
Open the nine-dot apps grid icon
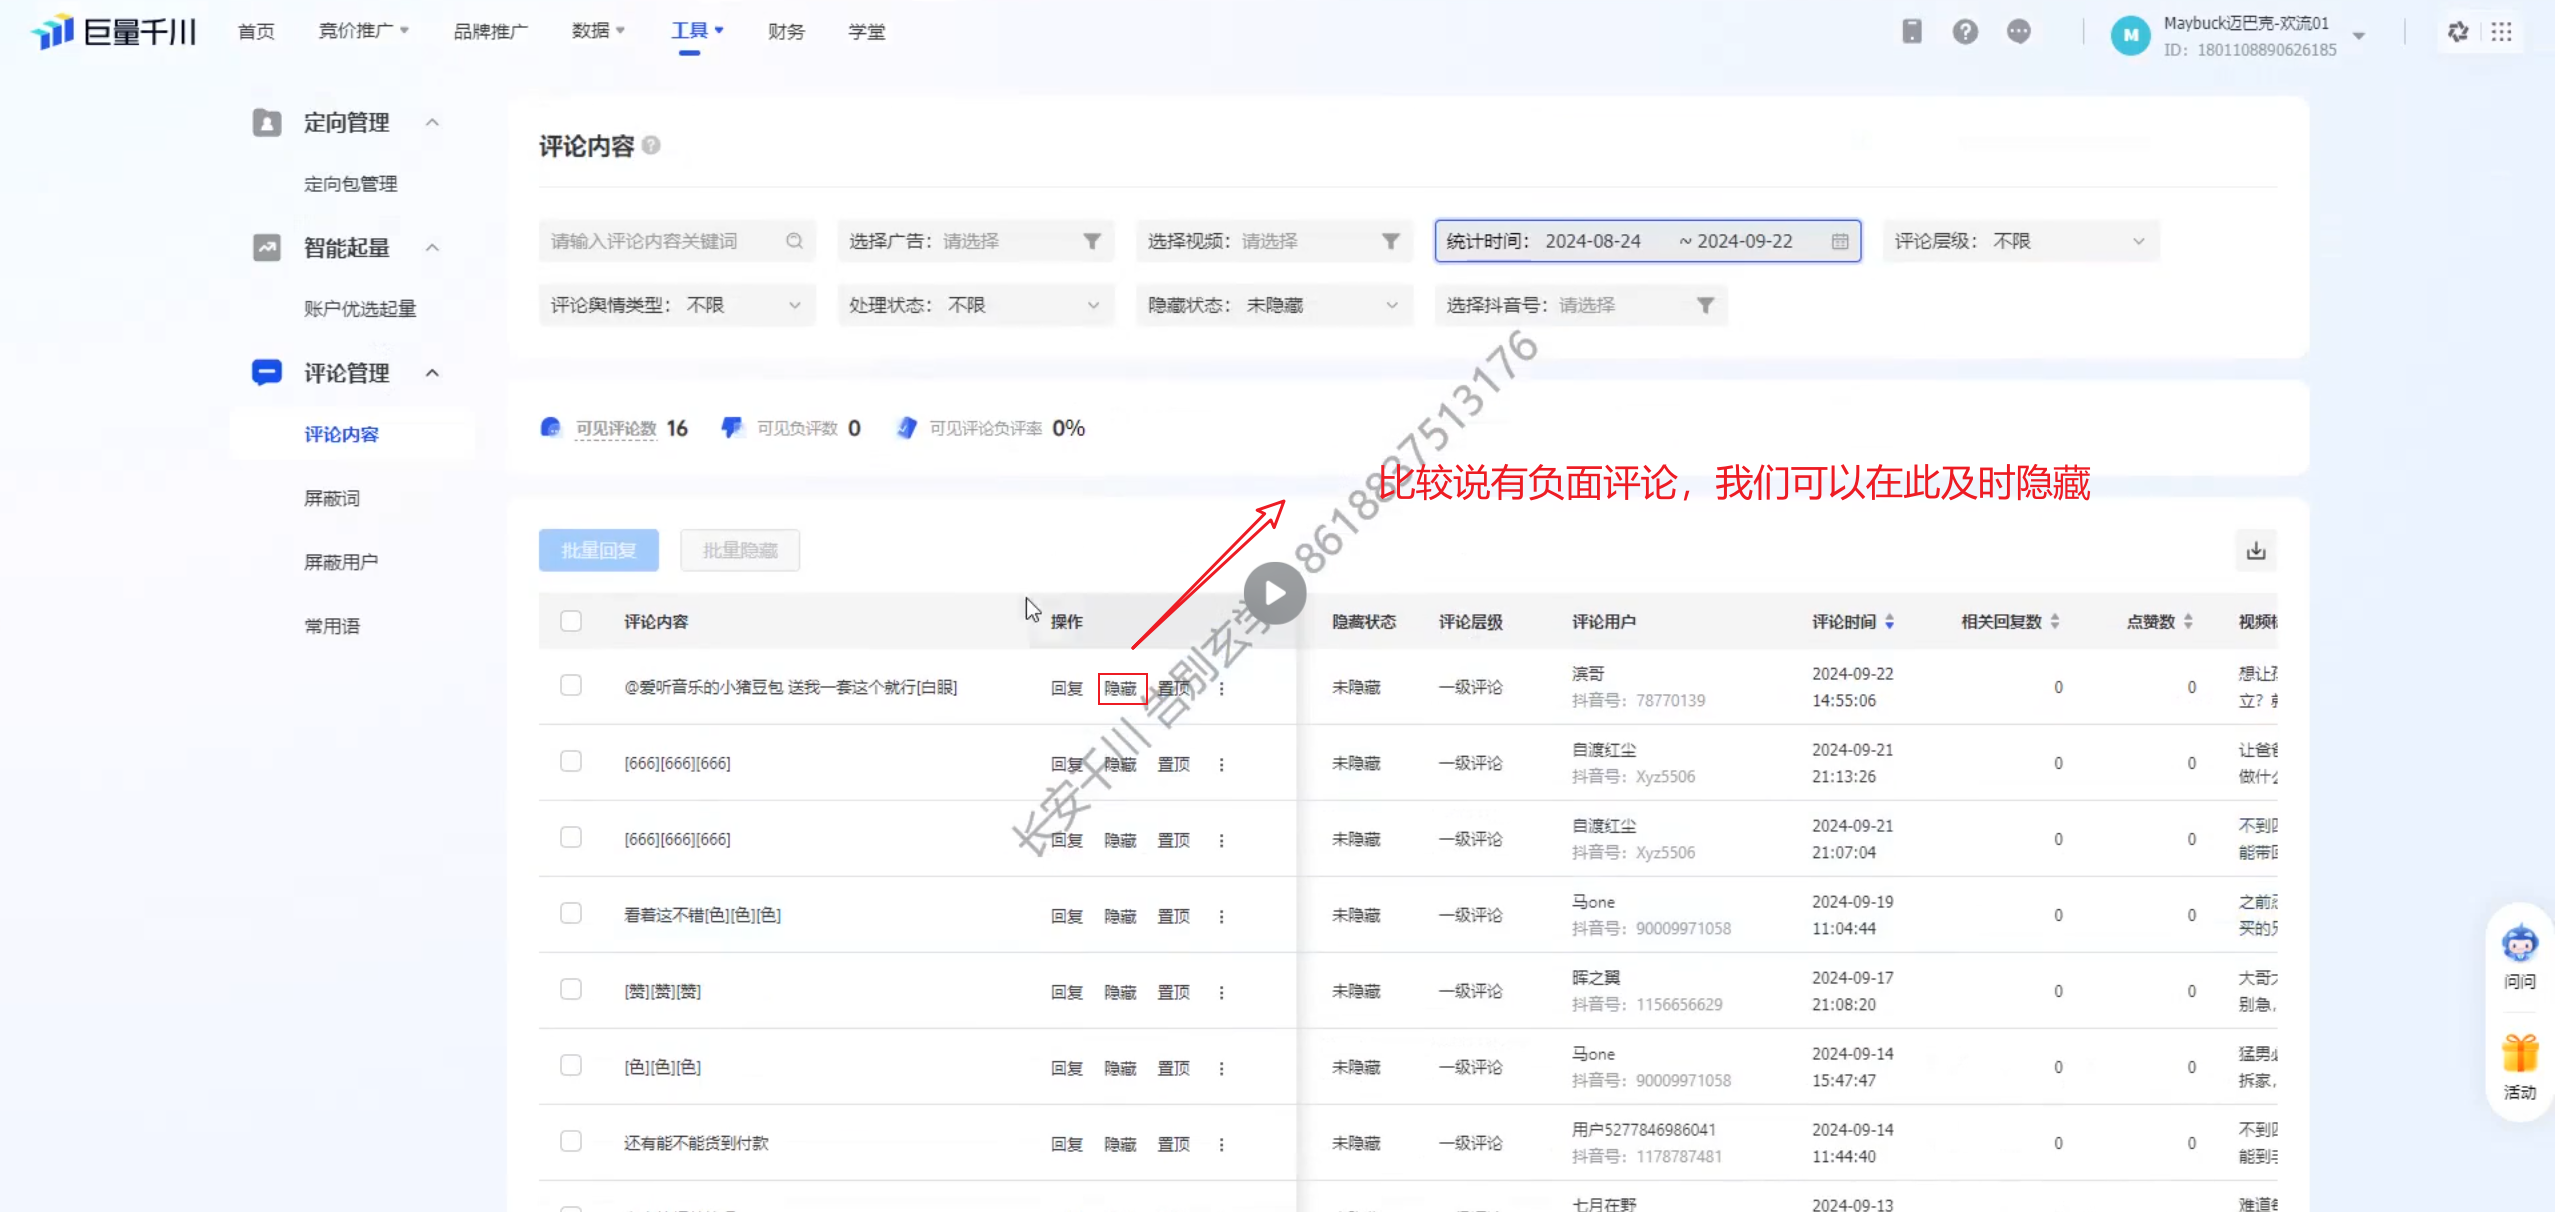[x=2501, y=32]
